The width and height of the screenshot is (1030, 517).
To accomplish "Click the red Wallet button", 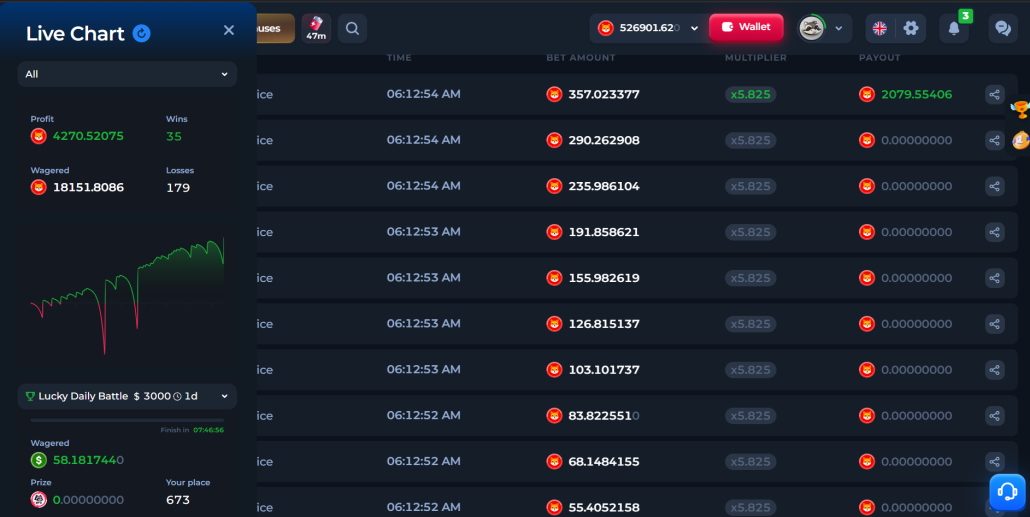I will [746, 27].
